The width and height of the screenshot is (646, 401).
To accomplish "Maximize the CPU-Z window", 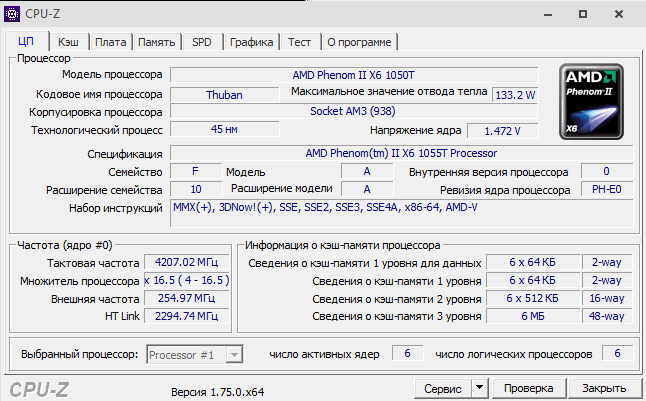I will [x=583, y=14].
